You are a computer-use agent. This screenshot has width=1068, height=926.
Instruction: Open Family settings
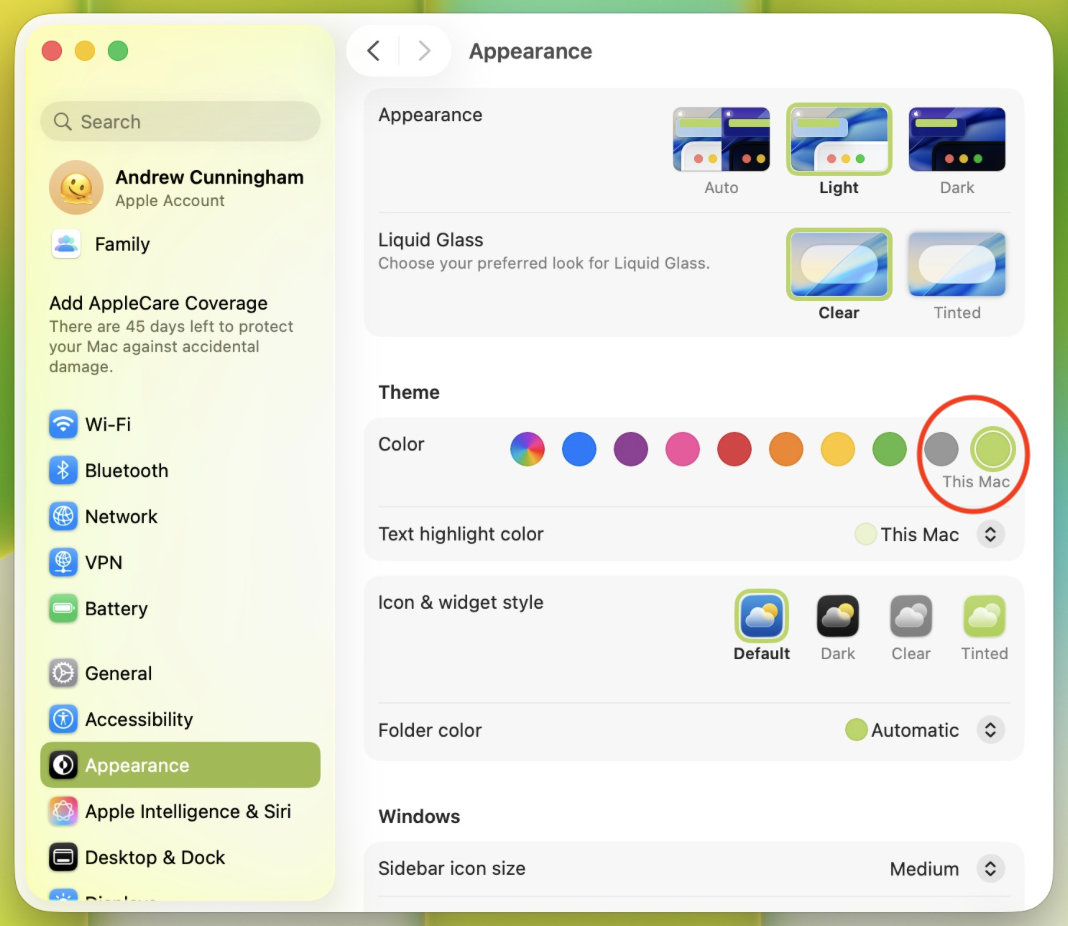click(x=180, y=244)
